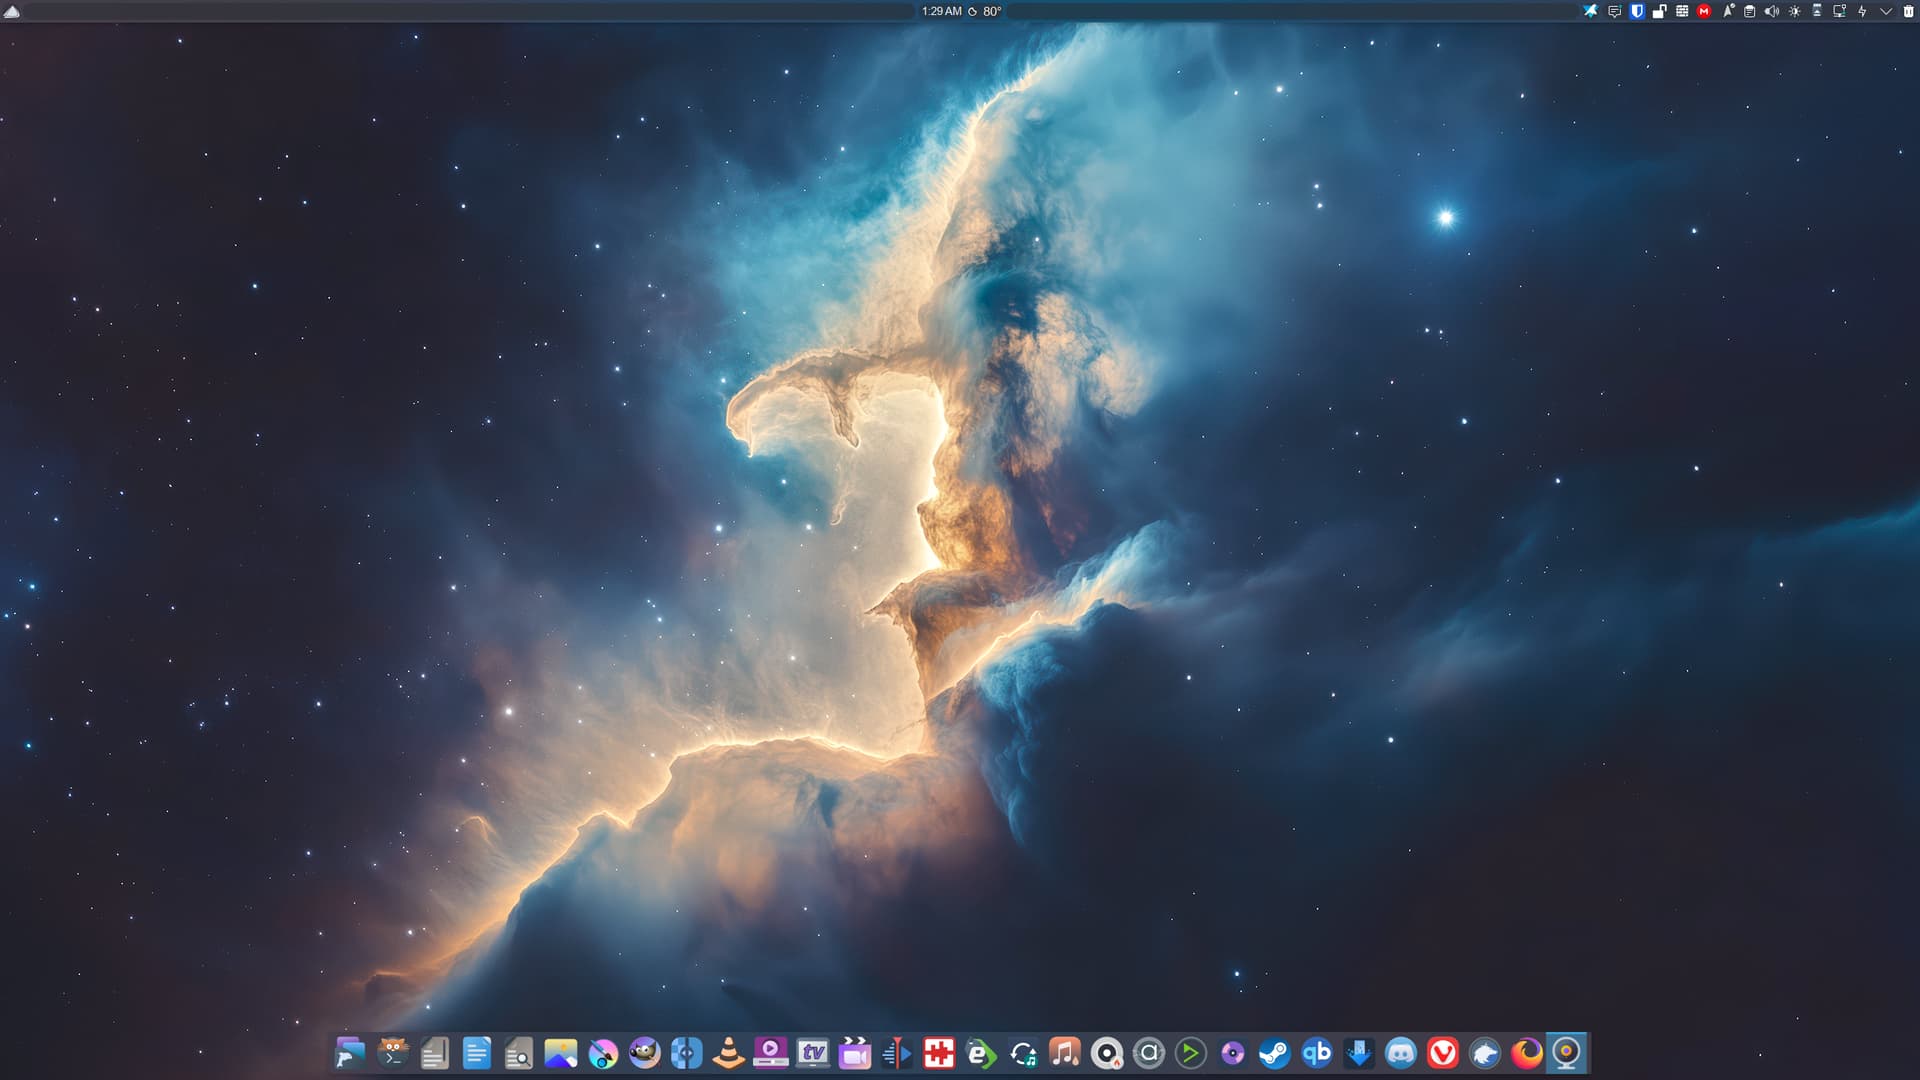1920x1080 pixels.
Task: Open GIMP from the dock
Action: [x=645, y=1053]
